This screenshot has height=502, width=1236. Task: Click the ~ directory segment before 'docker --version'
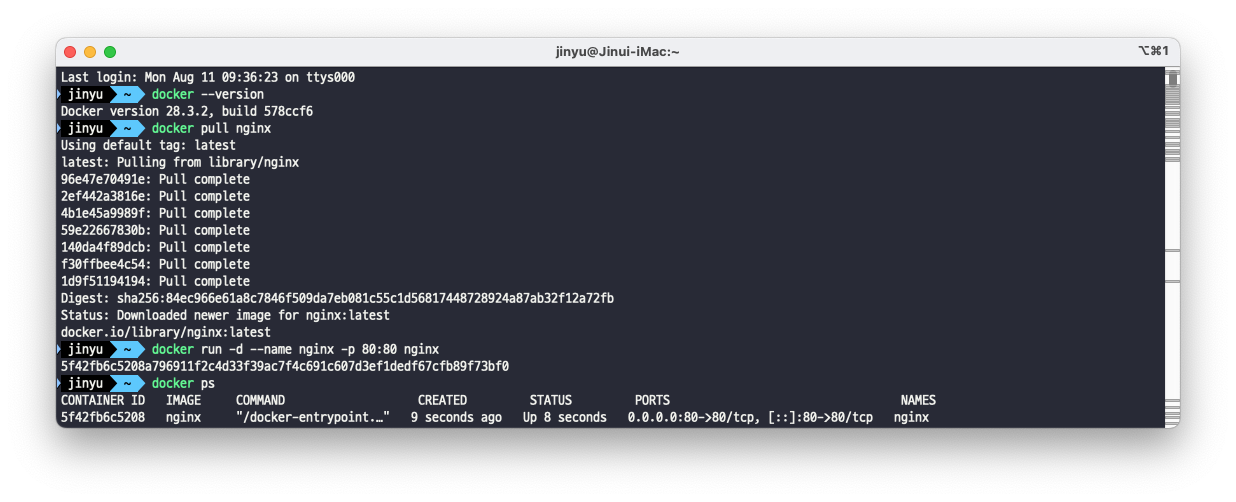(127, 94)
